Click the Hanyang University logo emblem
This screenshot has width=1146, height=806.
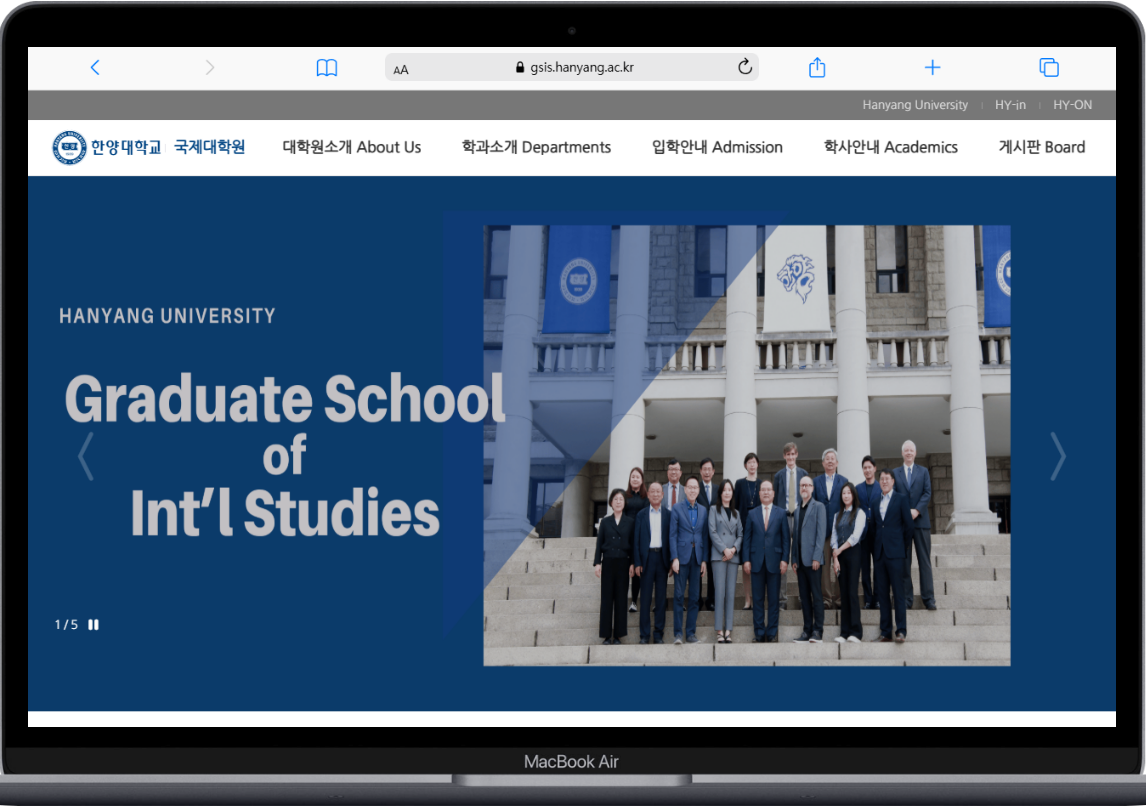[x=69, y=147]
